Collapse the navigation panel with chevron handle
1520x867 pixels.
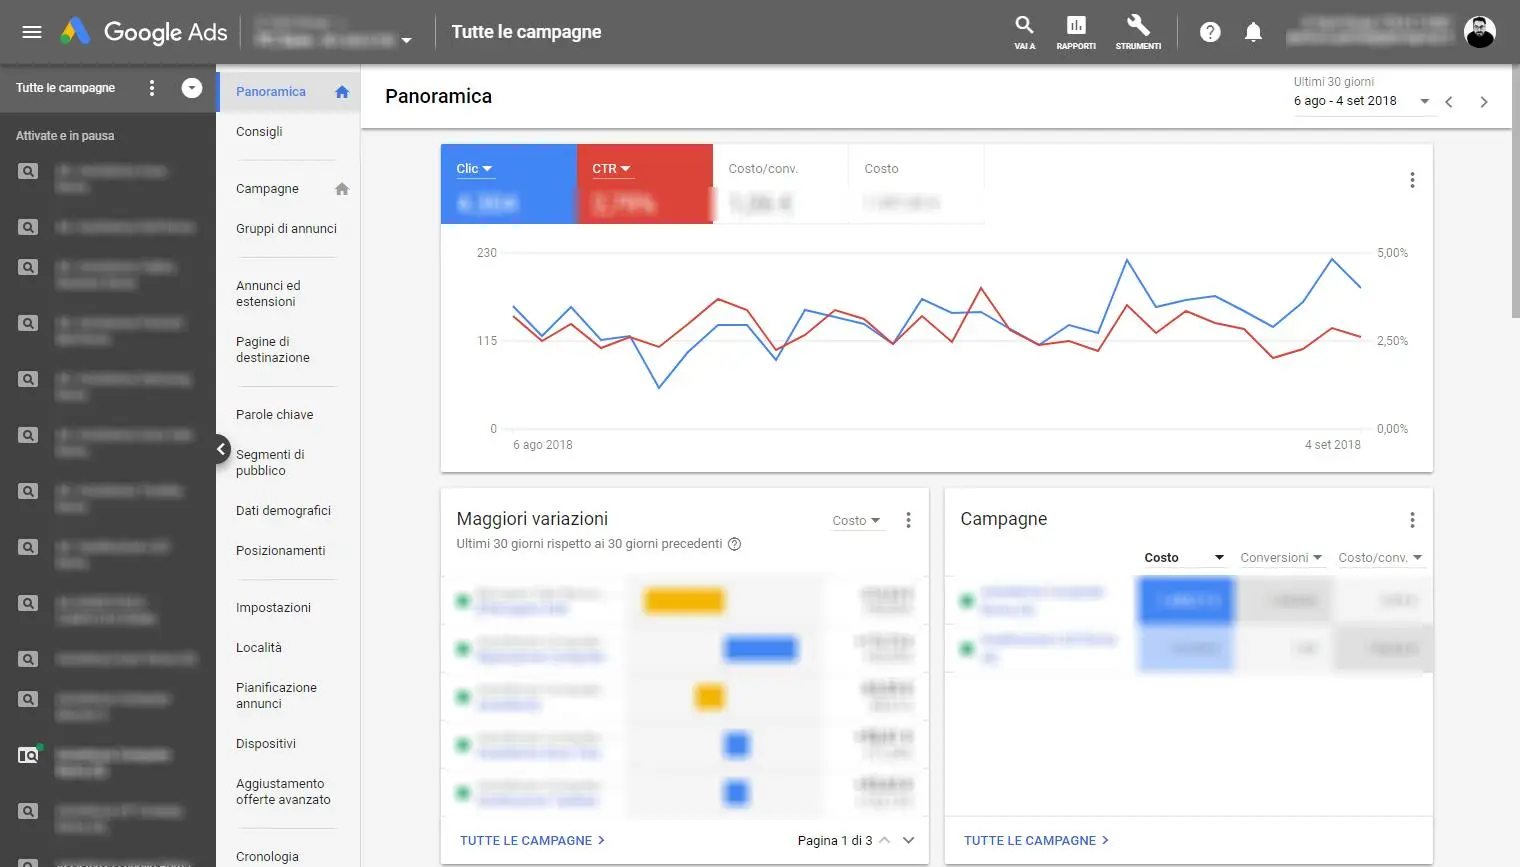point(221,449)
